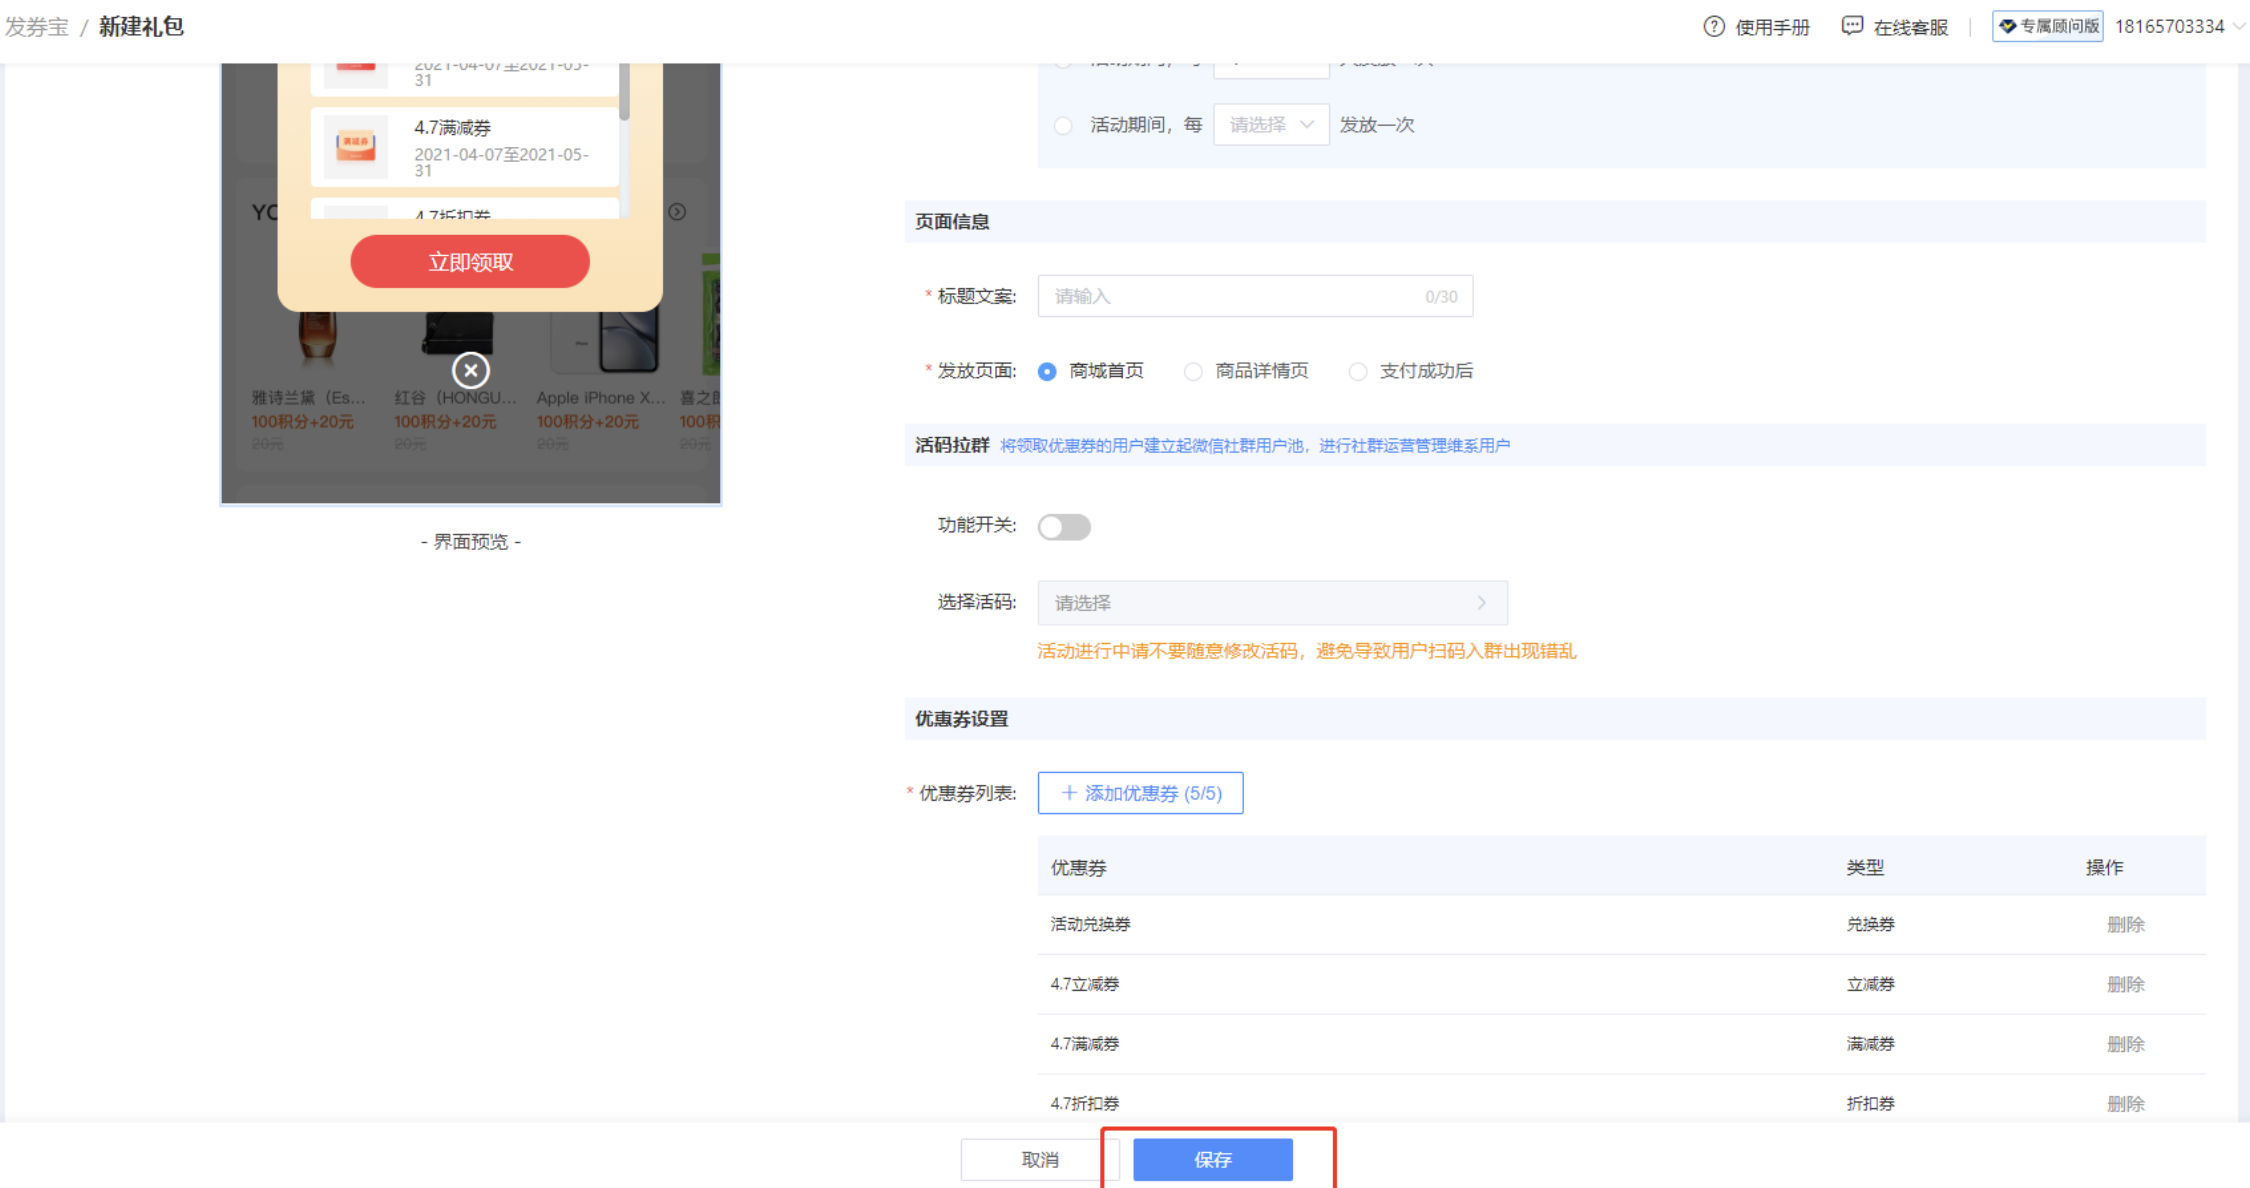Select the 支付成功后 radio option
This screenshot has width=2250, height=1188.
(x=1358, y=372)
